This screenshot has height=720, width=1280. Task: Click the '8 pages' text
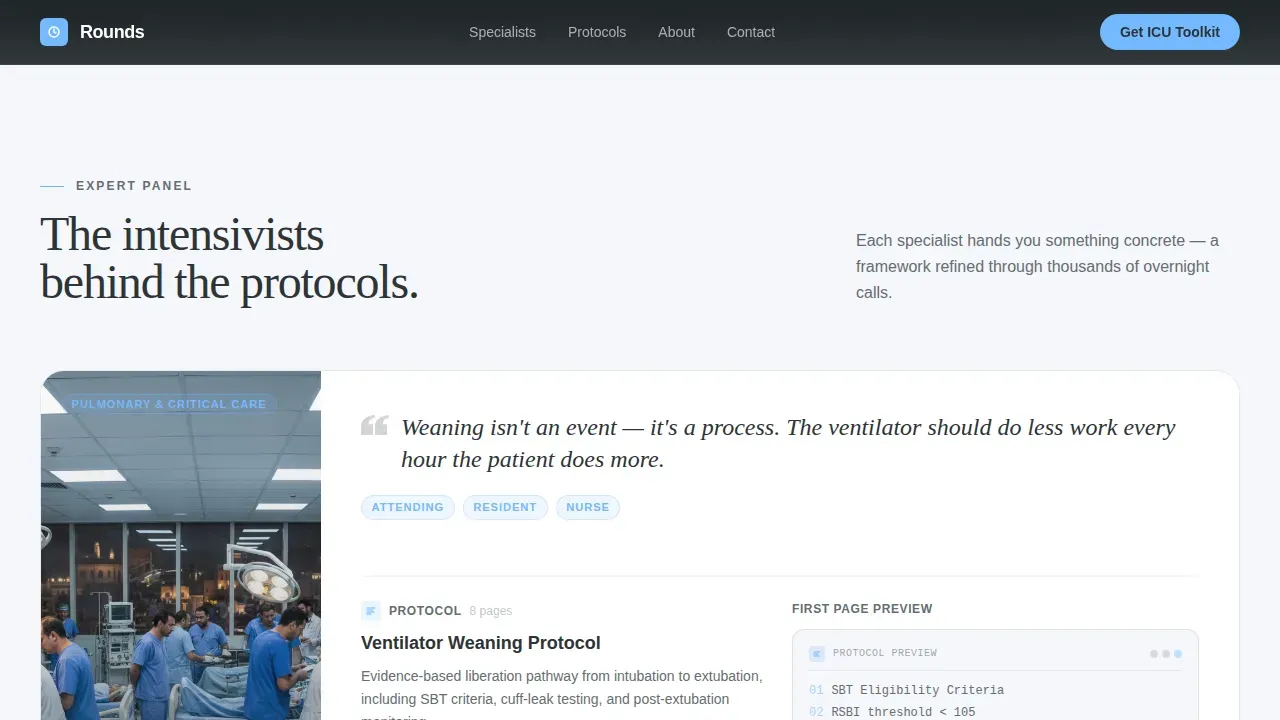click(491, 611)
